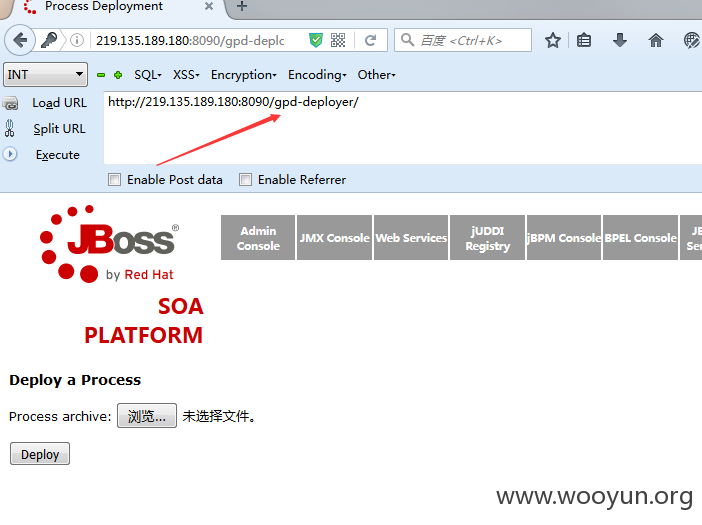
Task: Open the BPEL Console tab
Action: coord(641,238)
